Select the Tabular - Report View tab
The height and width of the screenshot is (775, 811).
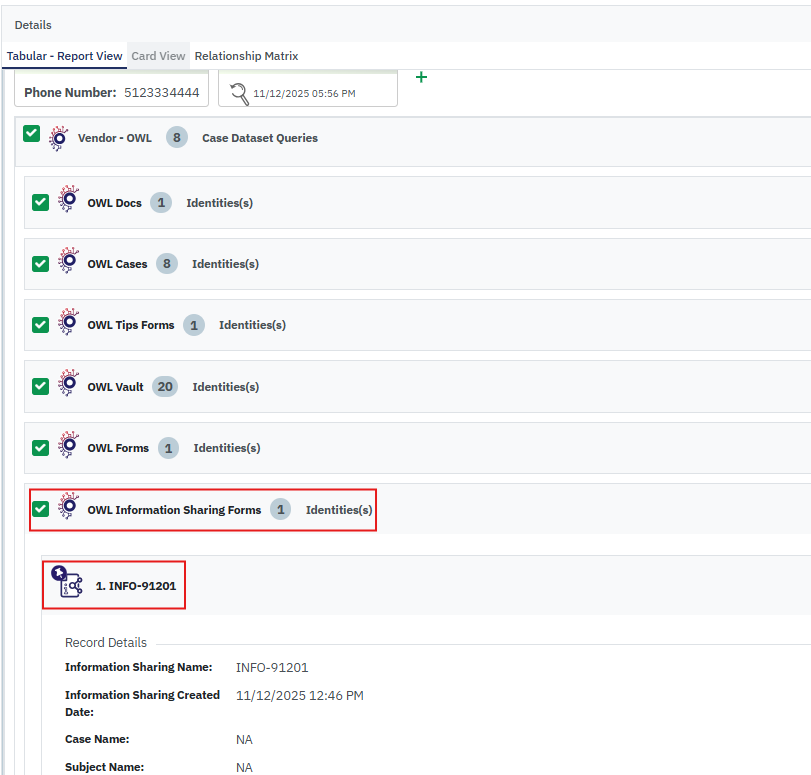[x=64, y=56]
